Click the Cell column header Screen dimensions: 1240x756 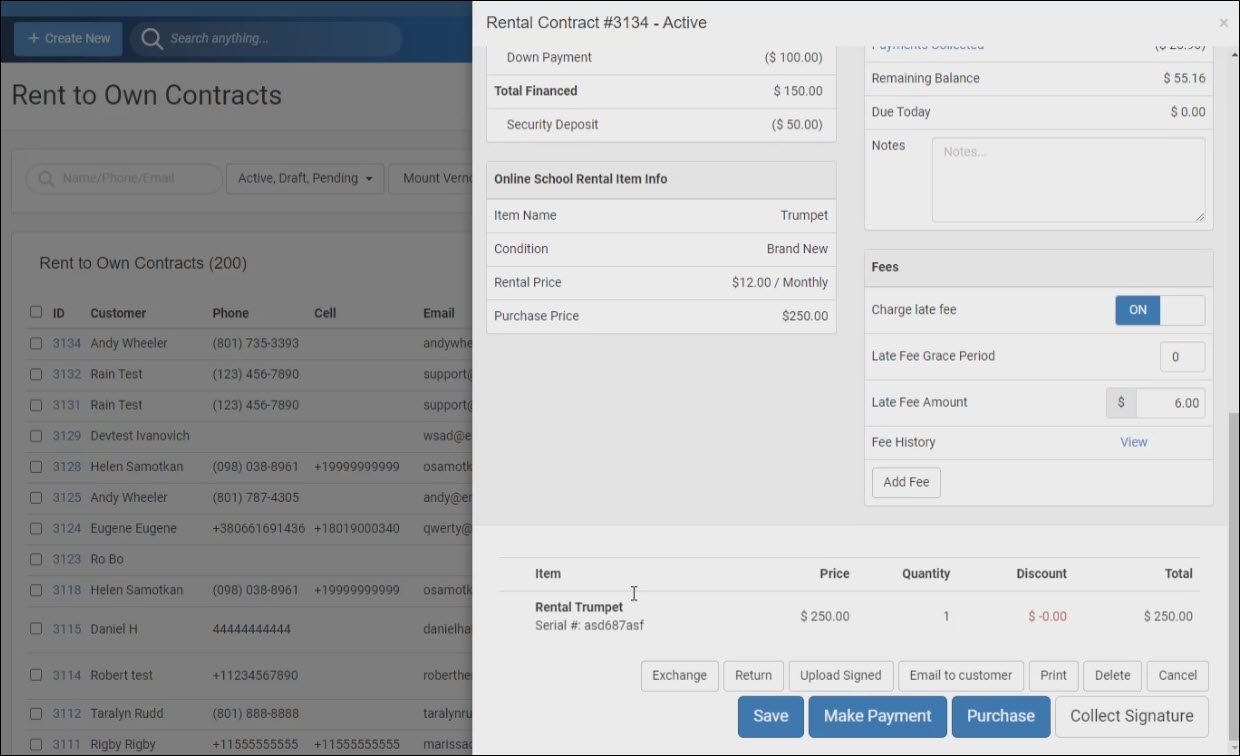coord(325,313)
